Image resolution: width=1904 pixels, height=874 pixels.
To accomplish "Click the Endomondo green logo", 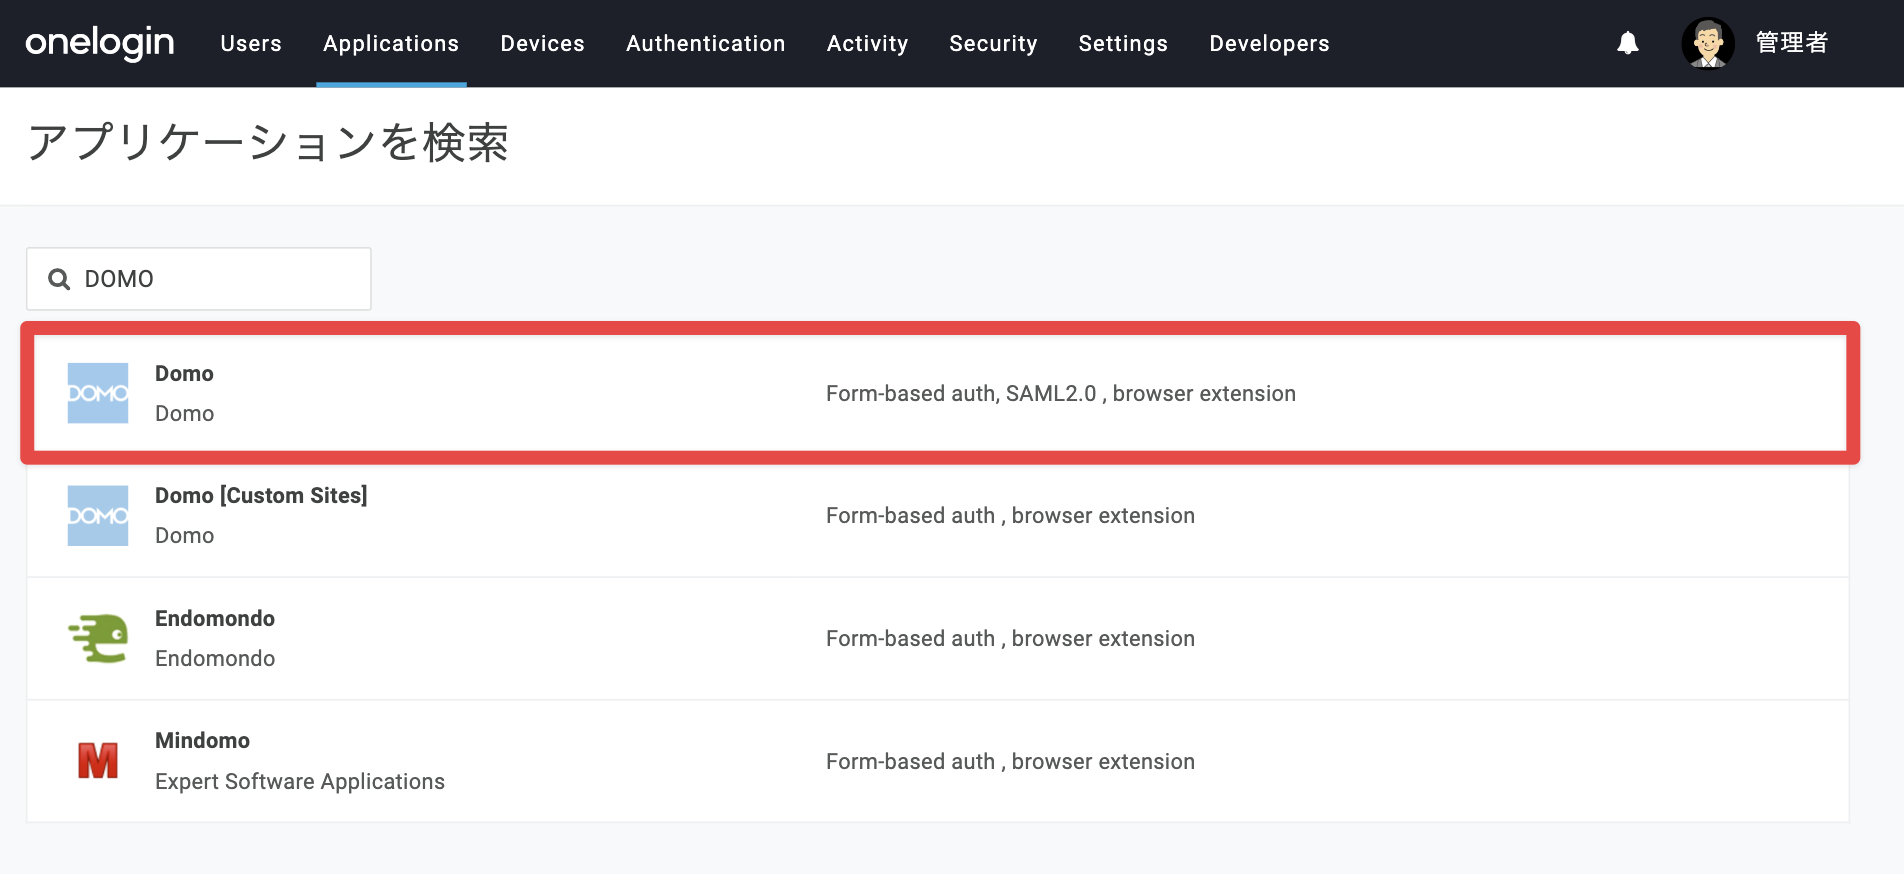I will click(98, 638).
